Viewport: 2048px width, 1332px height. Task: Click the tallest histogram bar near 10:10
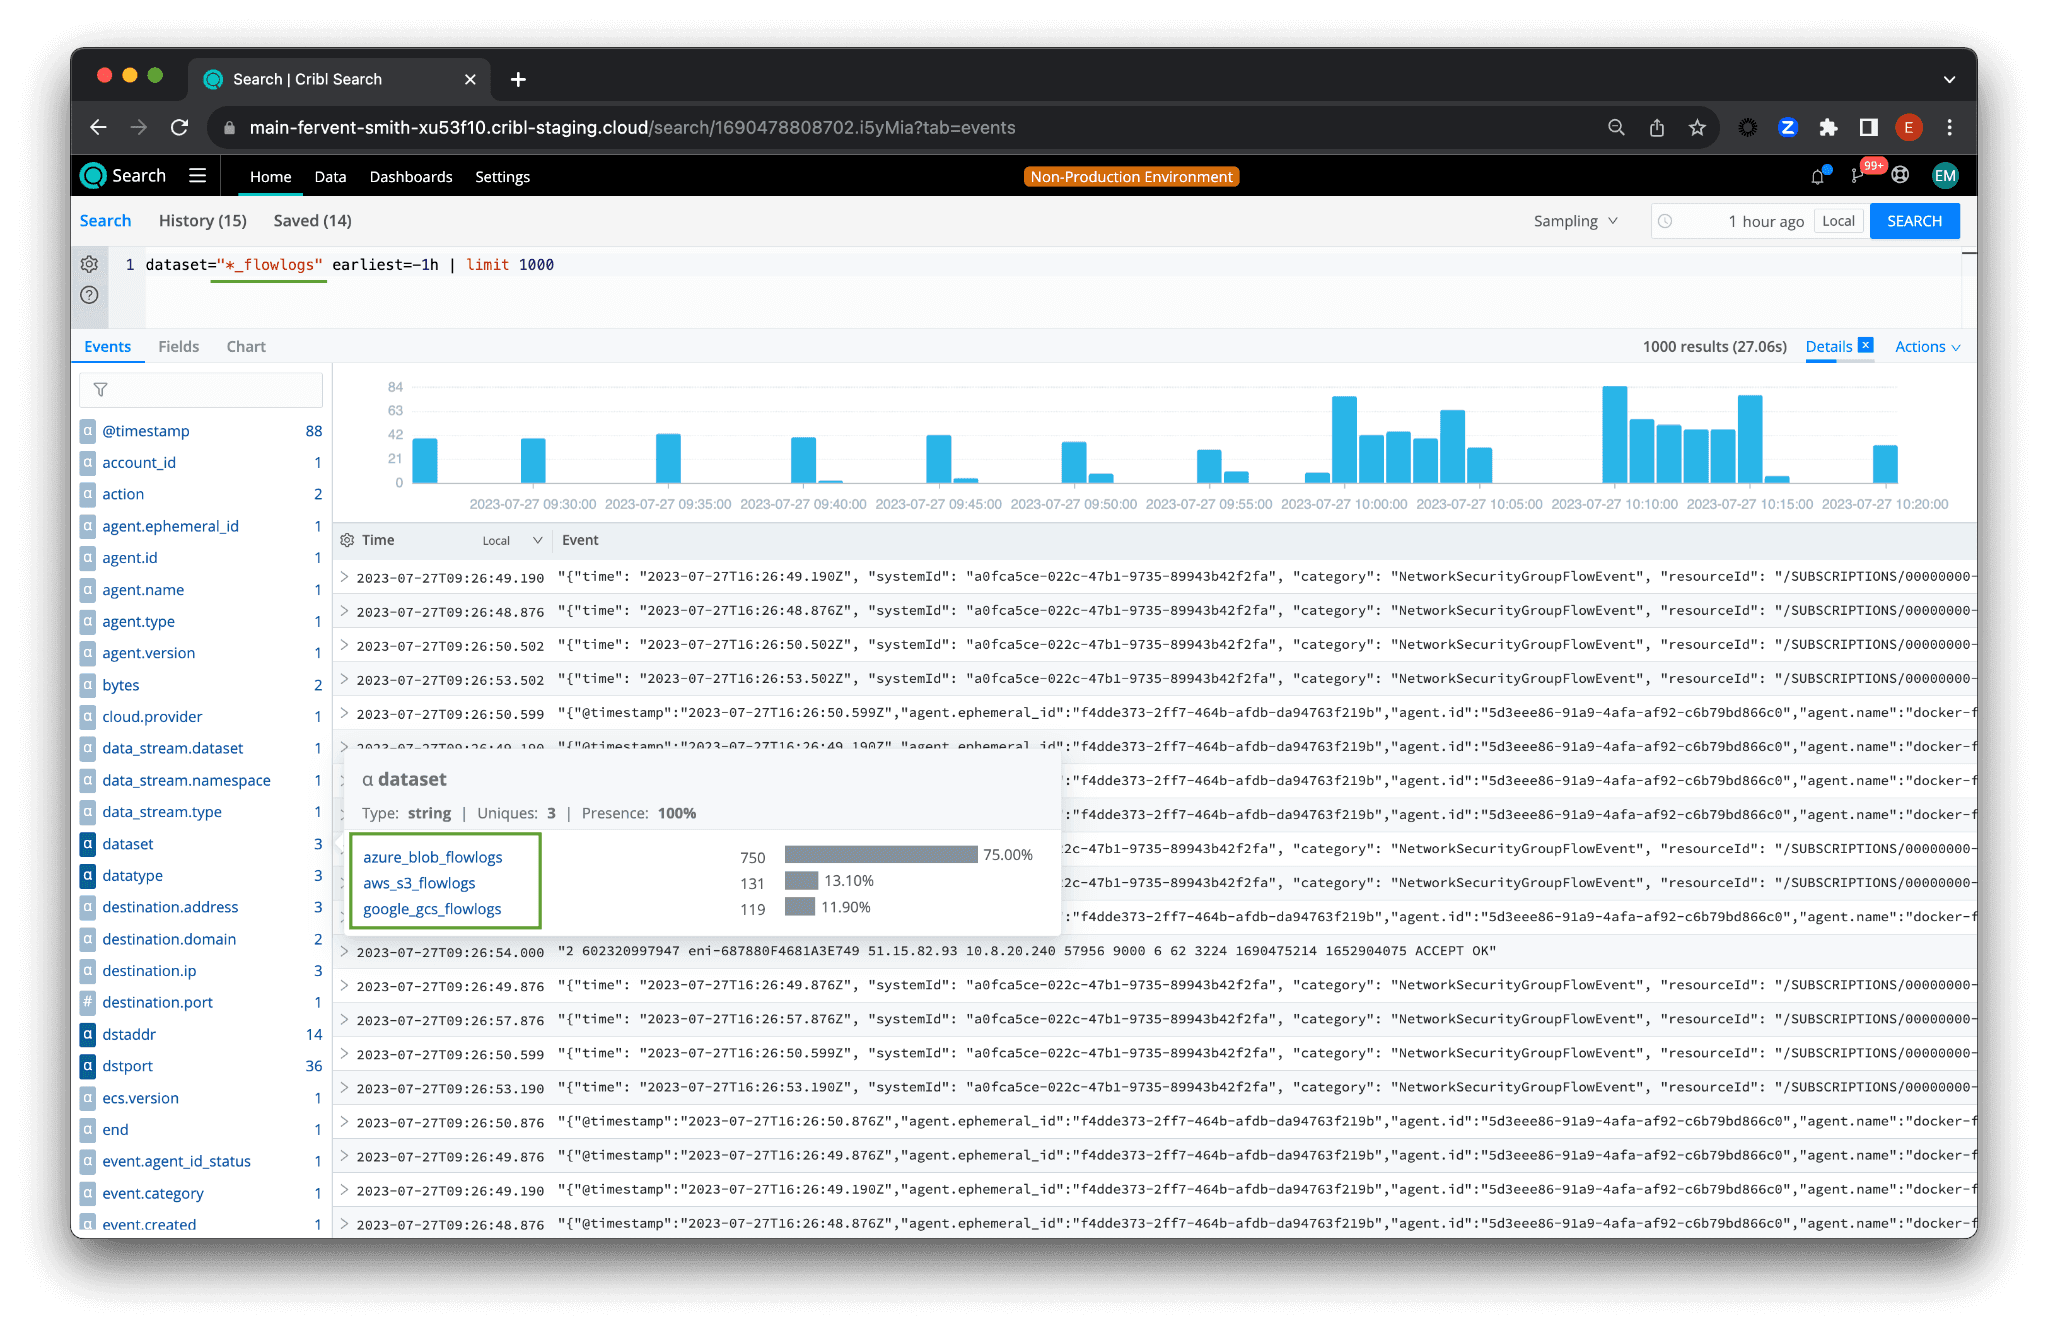[x=1614, y=434]
